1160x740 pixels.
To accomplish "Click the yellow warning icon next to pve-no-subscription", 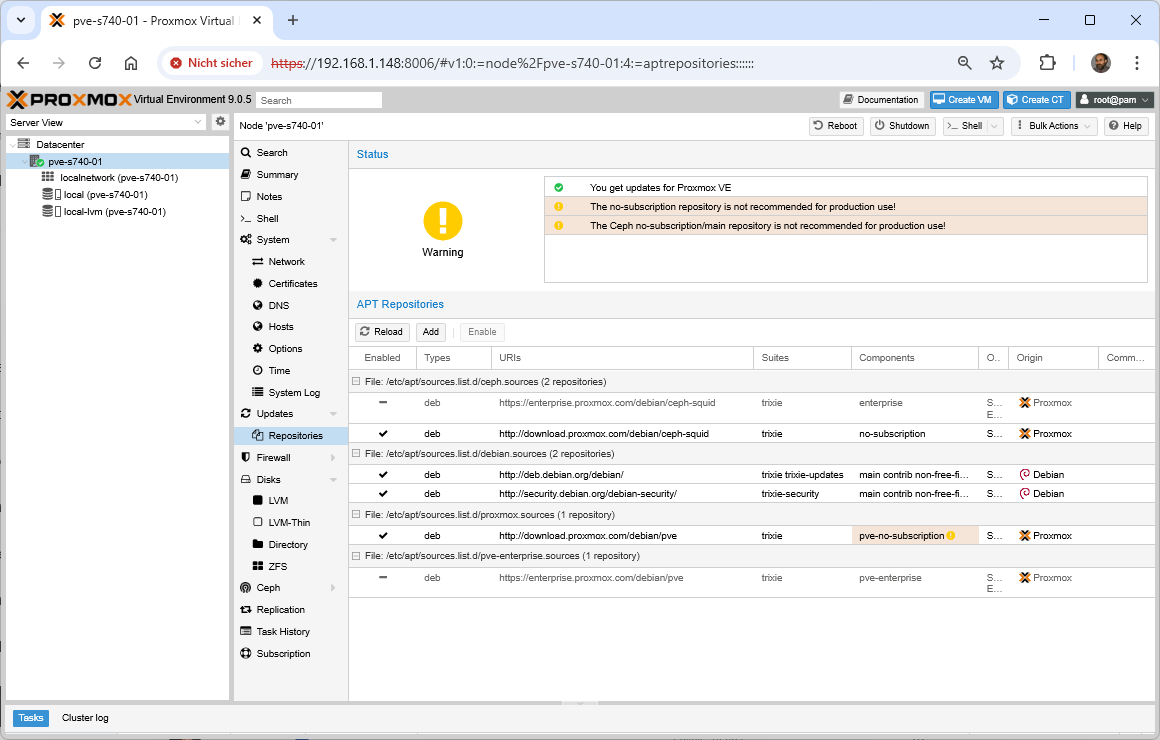I will pyautogui.click(x=951, y=536).
